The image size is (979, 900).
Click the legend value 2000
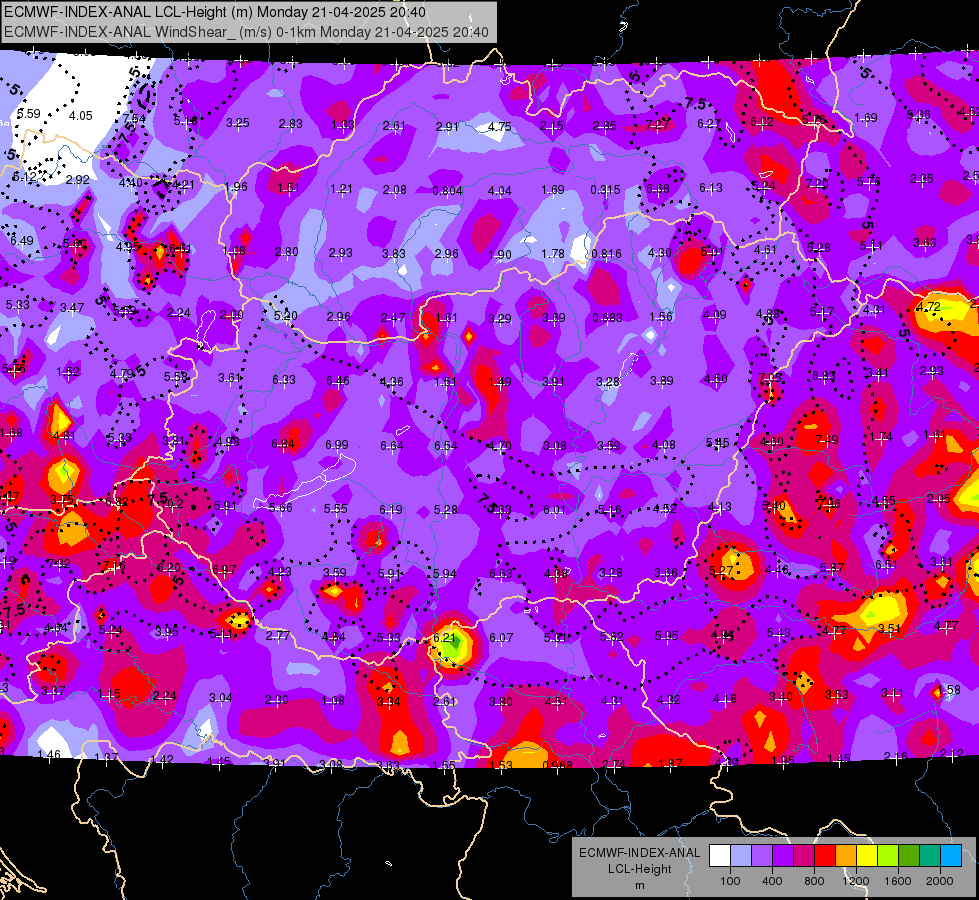click(940, 881)
